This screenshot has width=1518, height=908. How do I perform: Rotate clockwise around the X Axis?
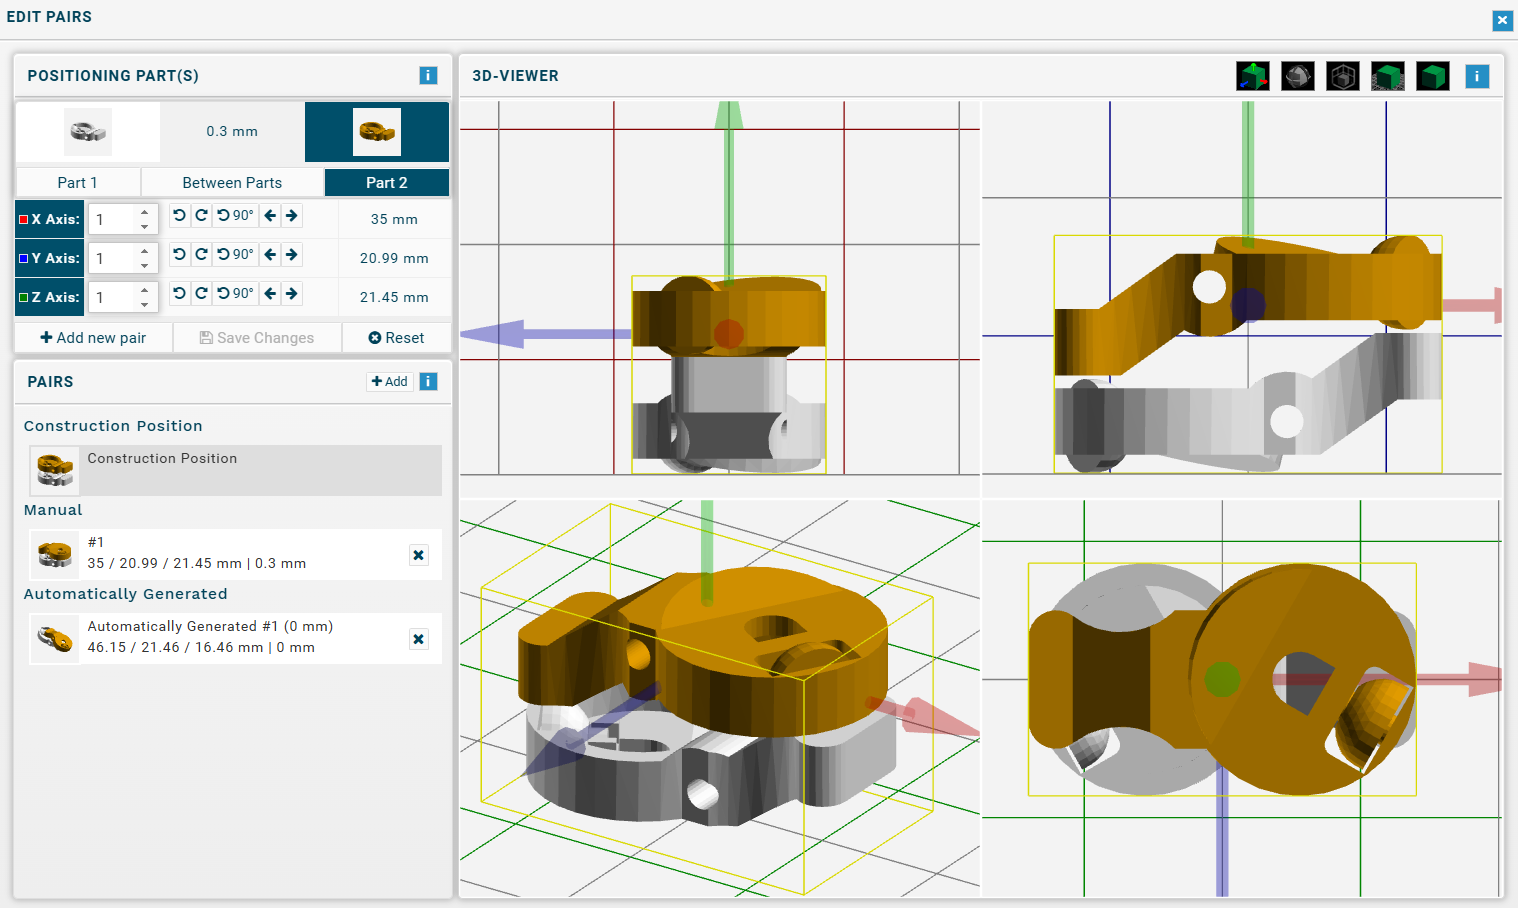201,215
